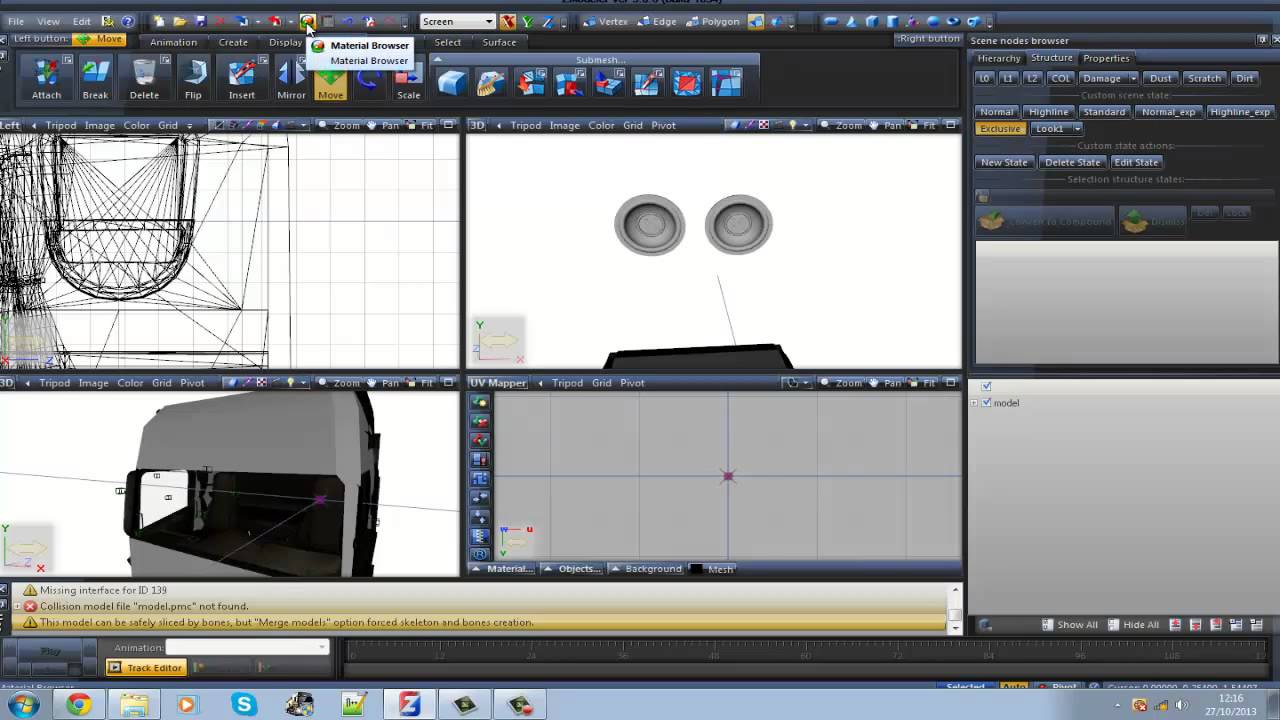Select the Delete trash bin tool
Image resolution: width=1280 pixels, height=720 pixels.
[144, 78]
